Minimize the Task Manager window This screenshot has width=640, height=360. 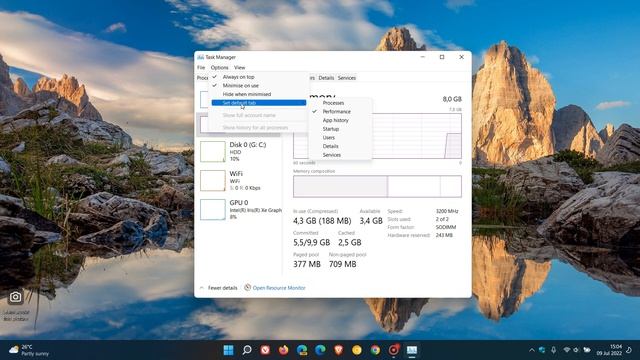[x=423, y=57]
